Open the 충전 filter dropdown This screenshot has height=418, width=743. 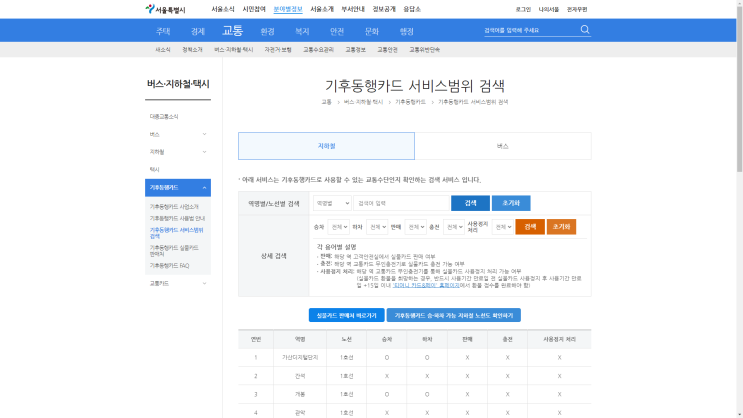click(453, 227)
